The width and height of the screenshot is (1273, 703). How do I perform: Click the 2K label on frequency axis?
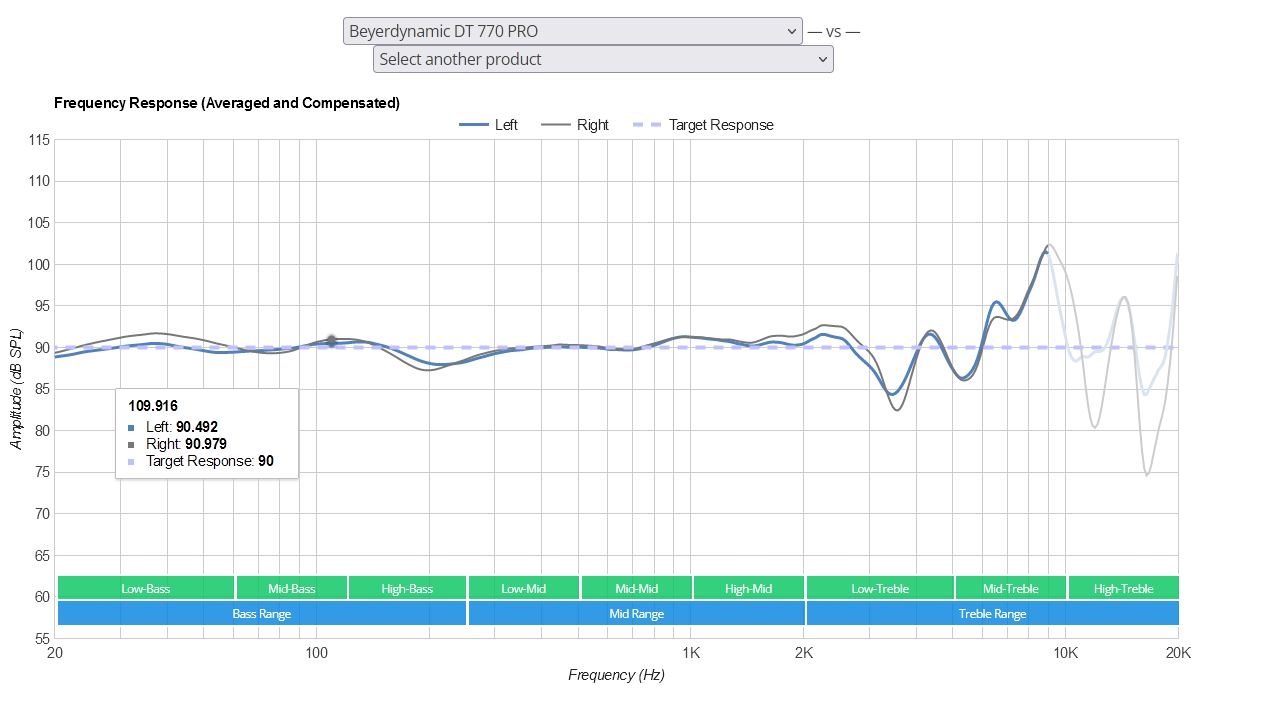(x=804, y=652)
